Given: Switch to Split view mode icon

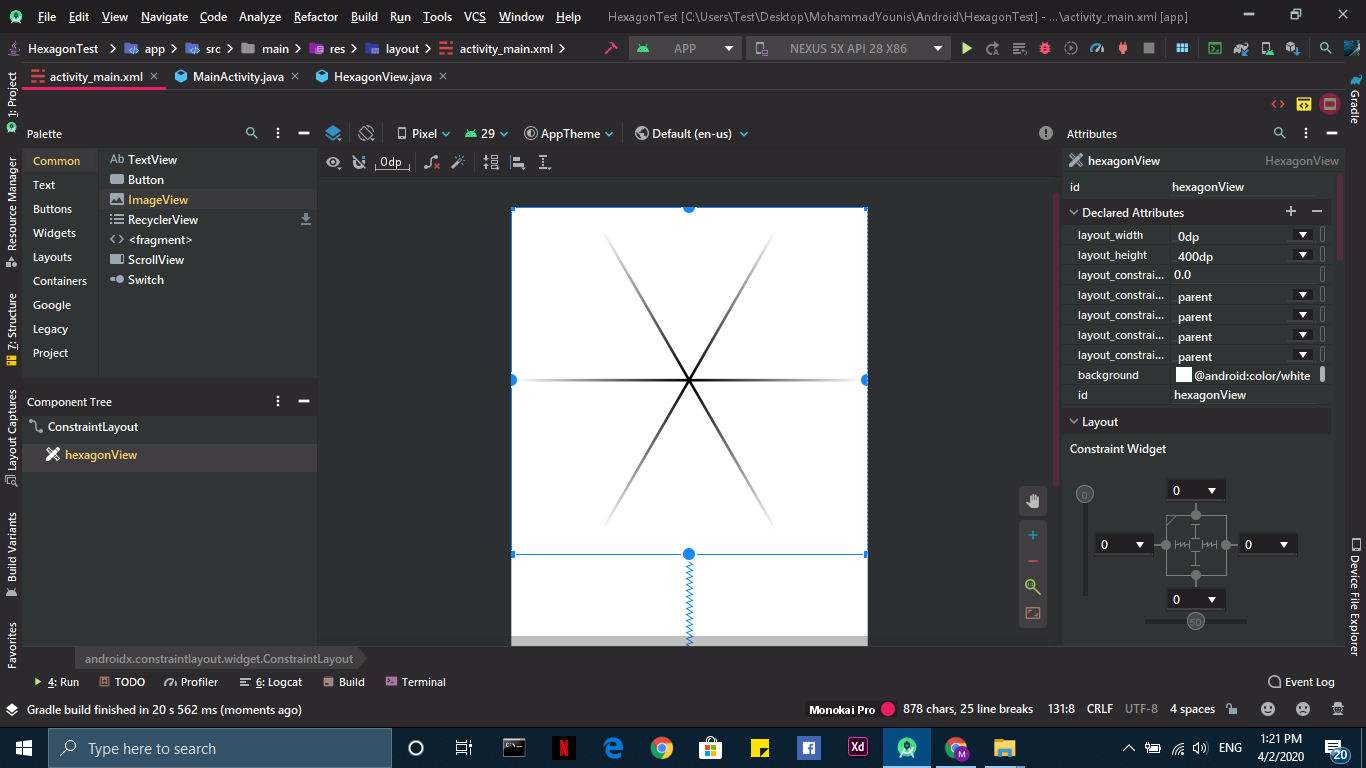Looking at the screenshot, I should 1304,104.
